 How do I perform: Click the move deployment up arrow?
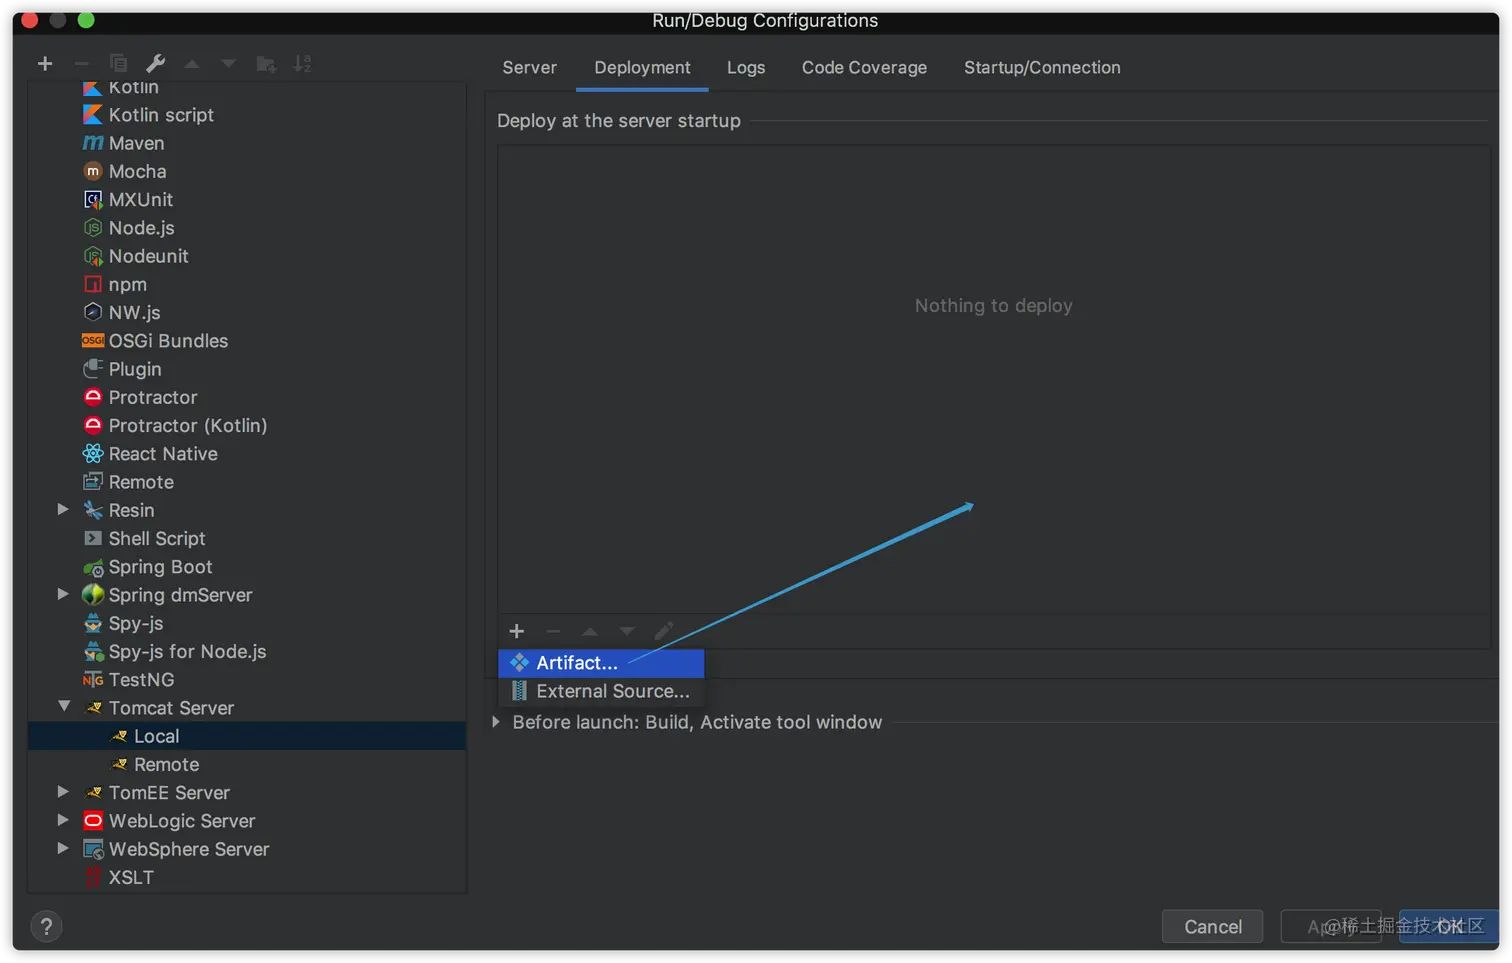coord(590,631)
